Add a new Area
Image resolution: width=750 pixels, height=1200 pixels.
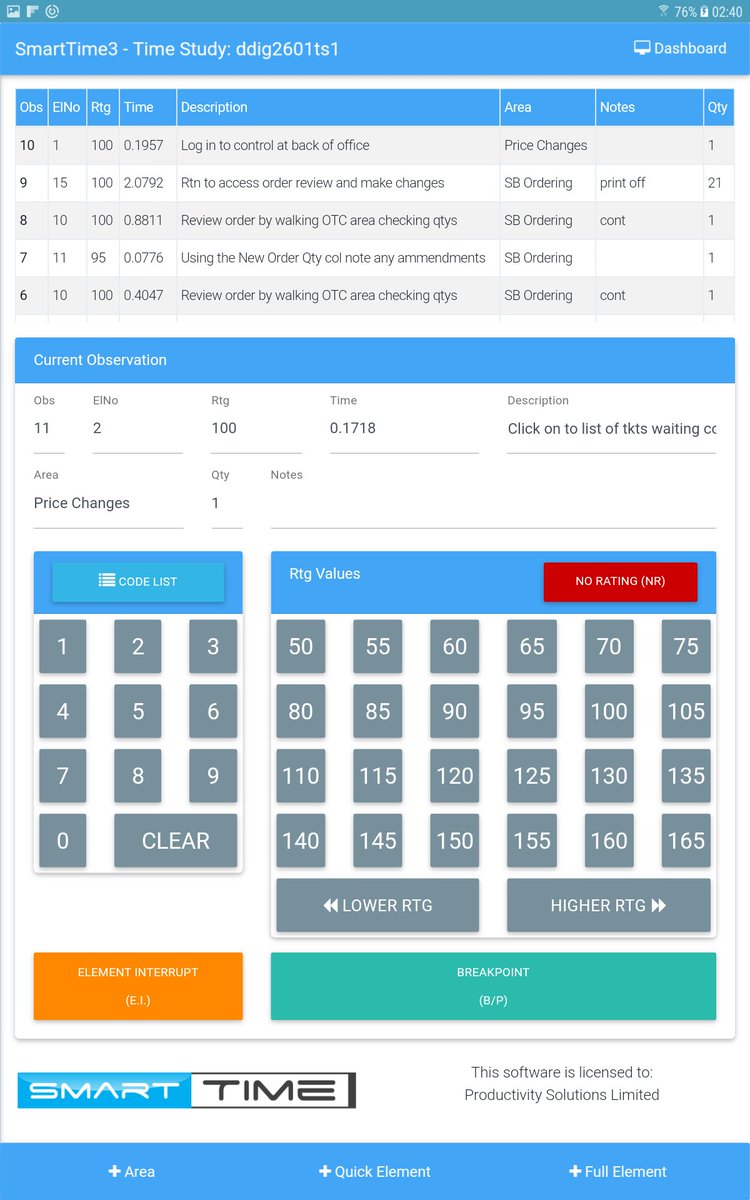point(132,1171)
